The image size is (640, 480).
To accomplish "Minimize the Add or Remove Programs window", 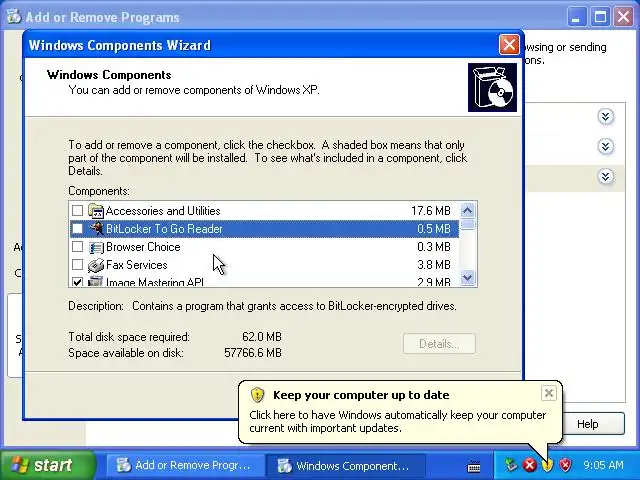I will [576, 17].
